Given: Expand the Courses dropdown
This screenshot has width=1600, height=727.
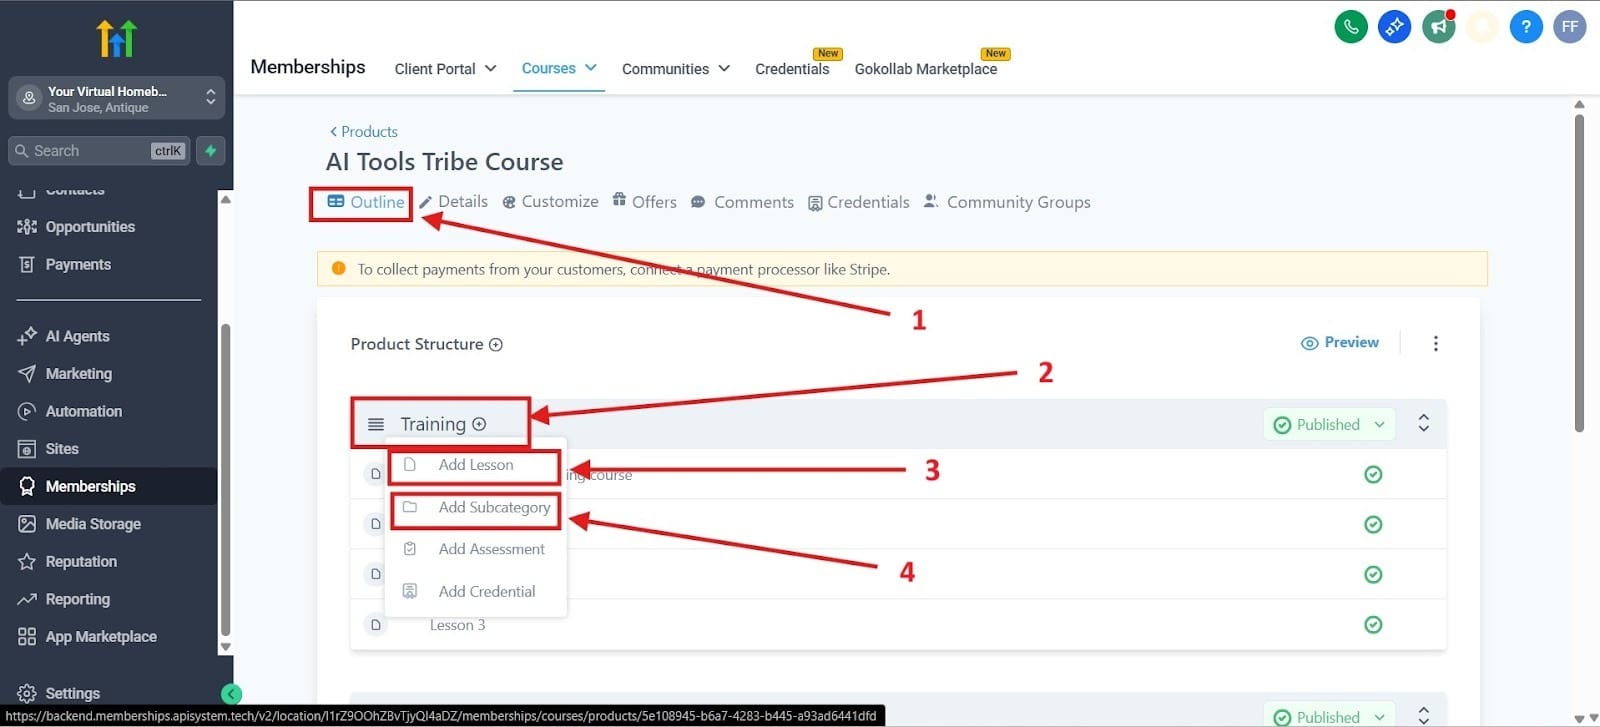Looking at the screenshot, I should pos(559,68).
